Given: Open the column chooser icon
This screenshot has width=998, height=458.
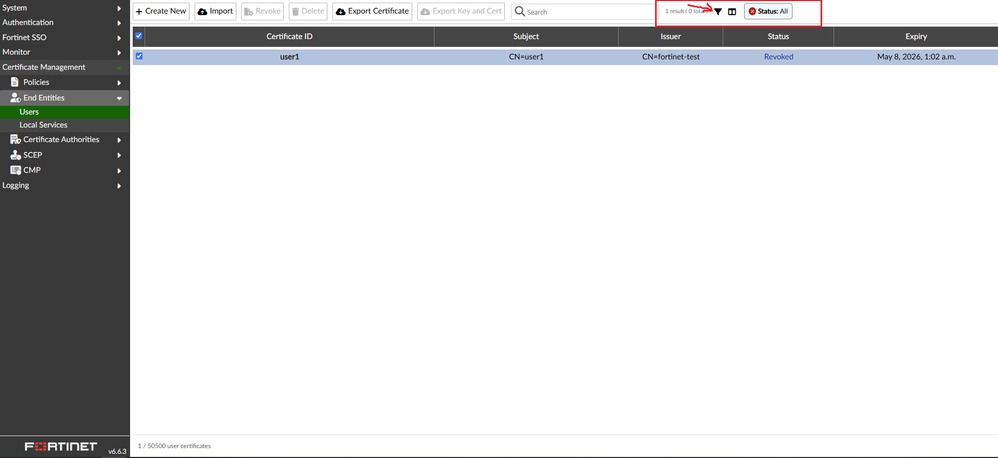Looking at the screenshot, I should click(732, 11).
